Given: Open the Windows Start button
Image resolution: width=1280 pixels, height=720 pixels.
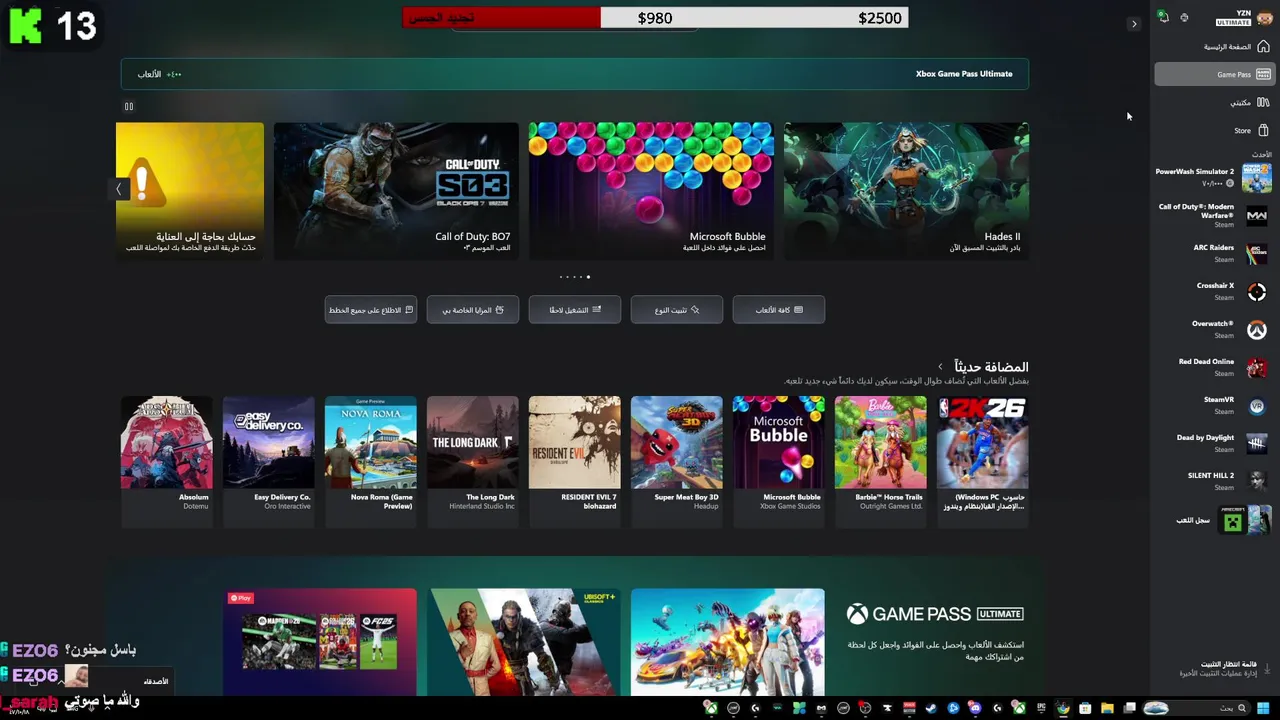Looking at the screenshot, I should pyautogui.click(x=1261, y=708).
